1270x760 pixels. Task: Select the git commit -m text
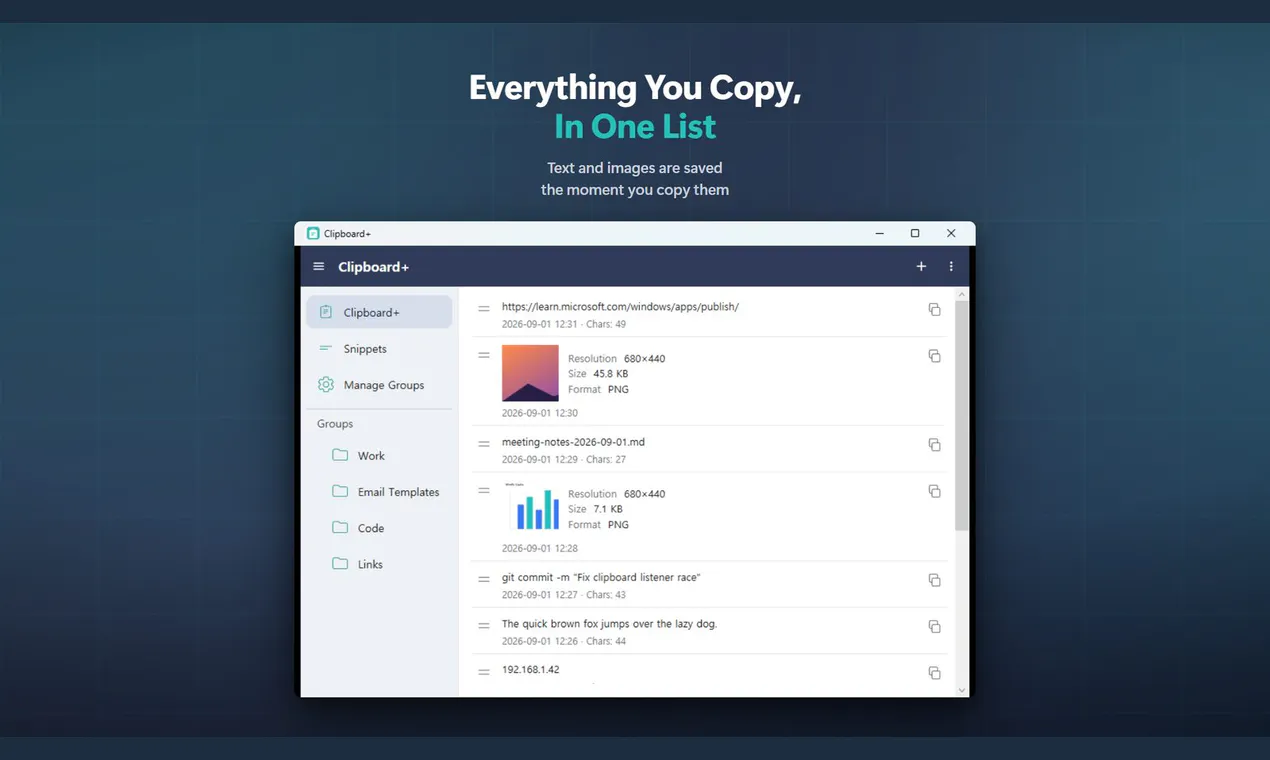(601, 578)
